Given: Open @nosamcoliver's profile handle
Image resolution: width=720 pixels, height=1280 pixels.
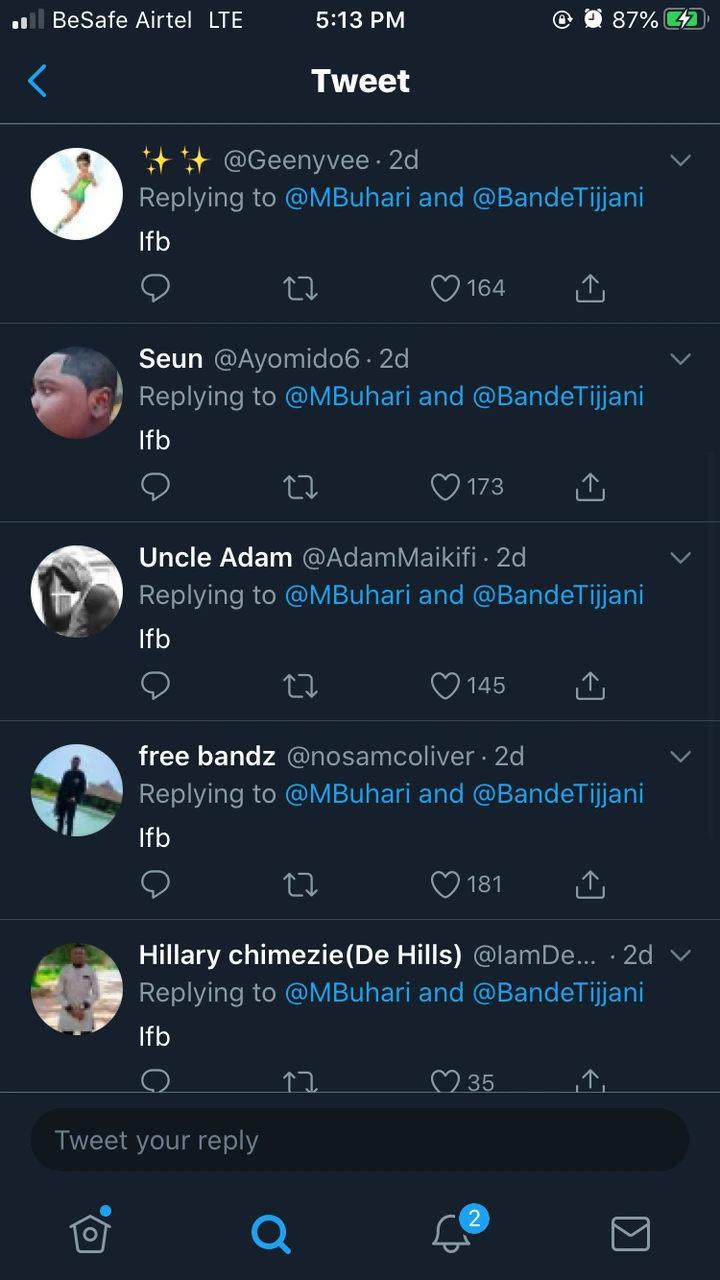Looking at the screenshot, I should 380,757.
